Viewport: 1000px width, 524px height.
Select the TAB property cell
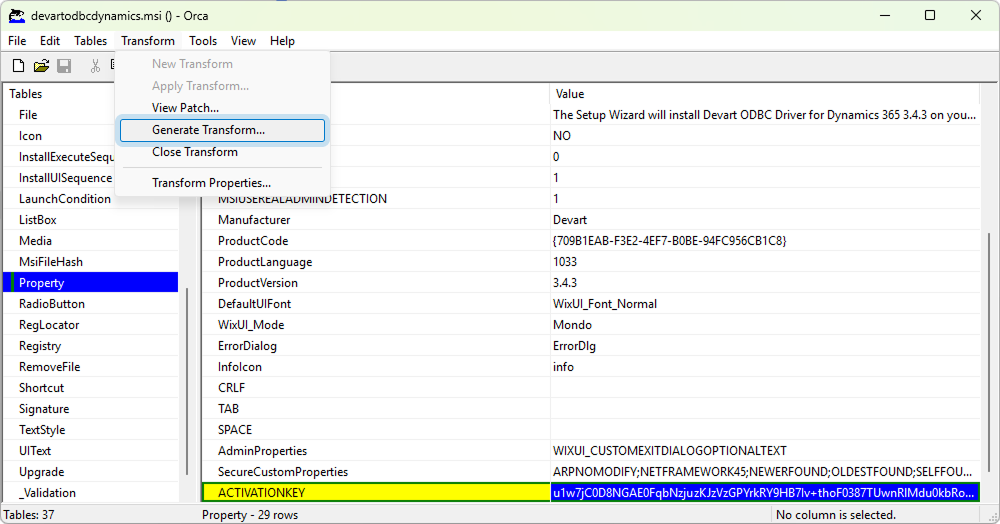[376, 409]
